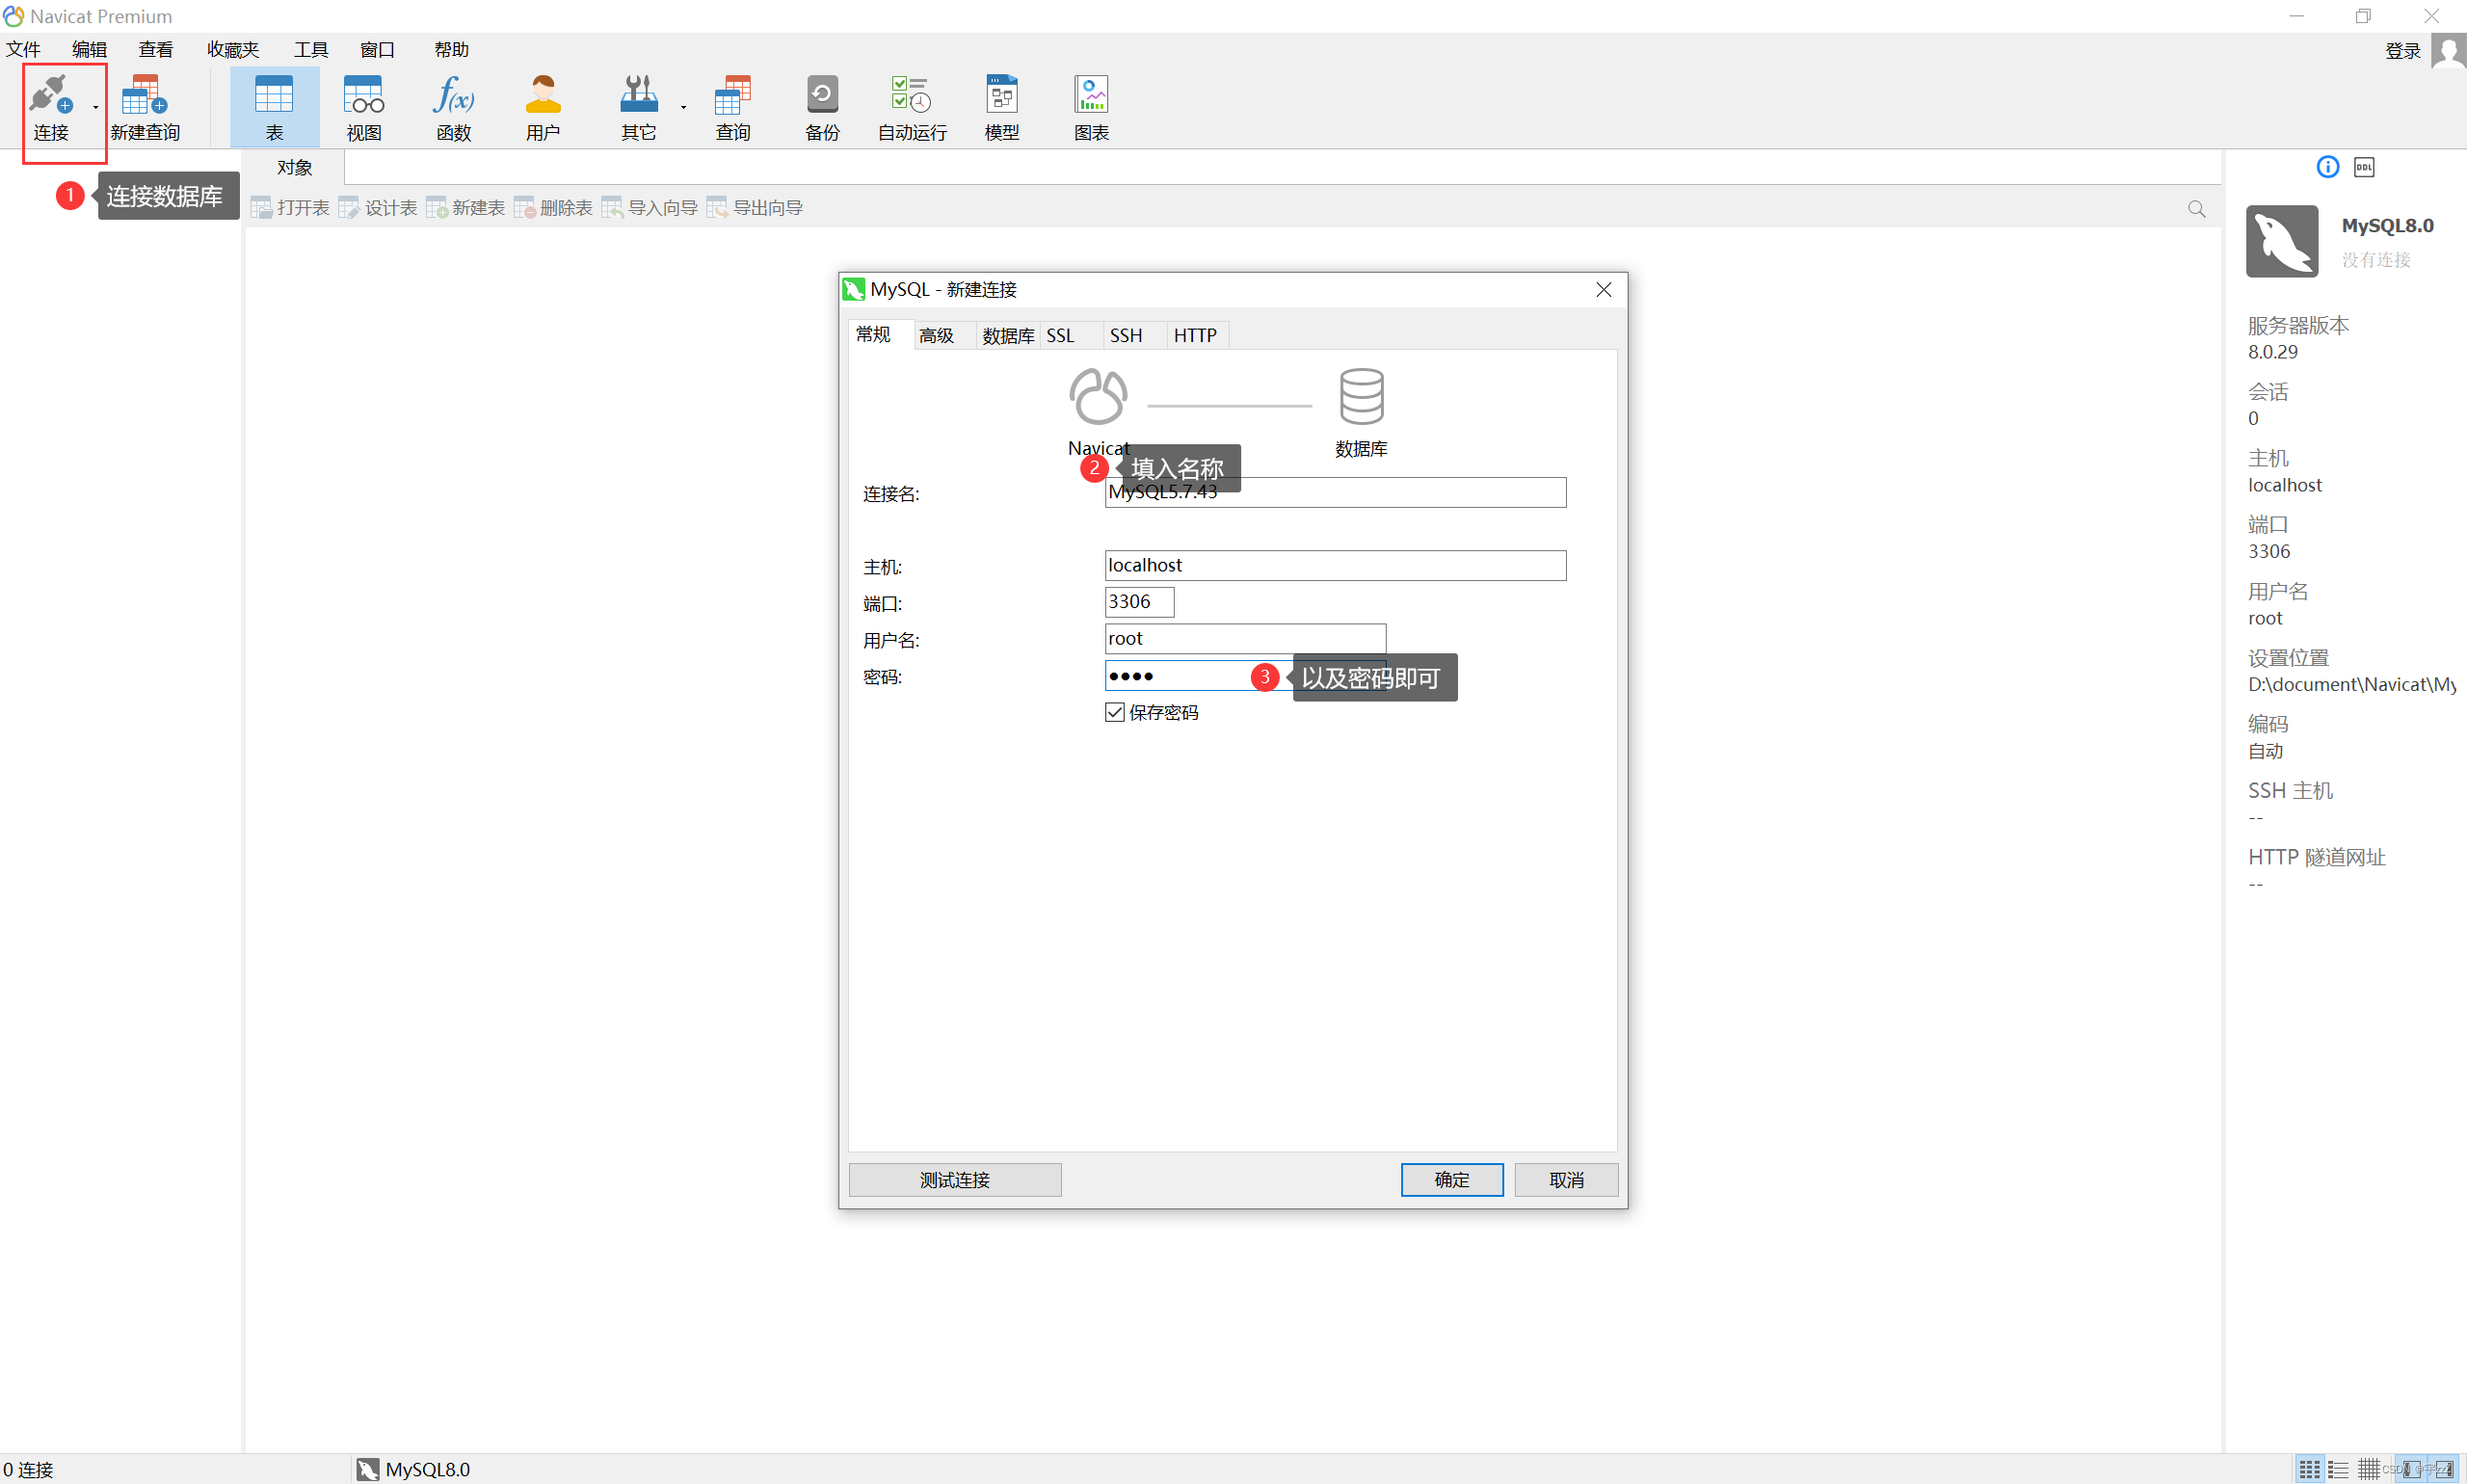
Task: Open the 收藏夹 menu
Action: click(232, 49)
